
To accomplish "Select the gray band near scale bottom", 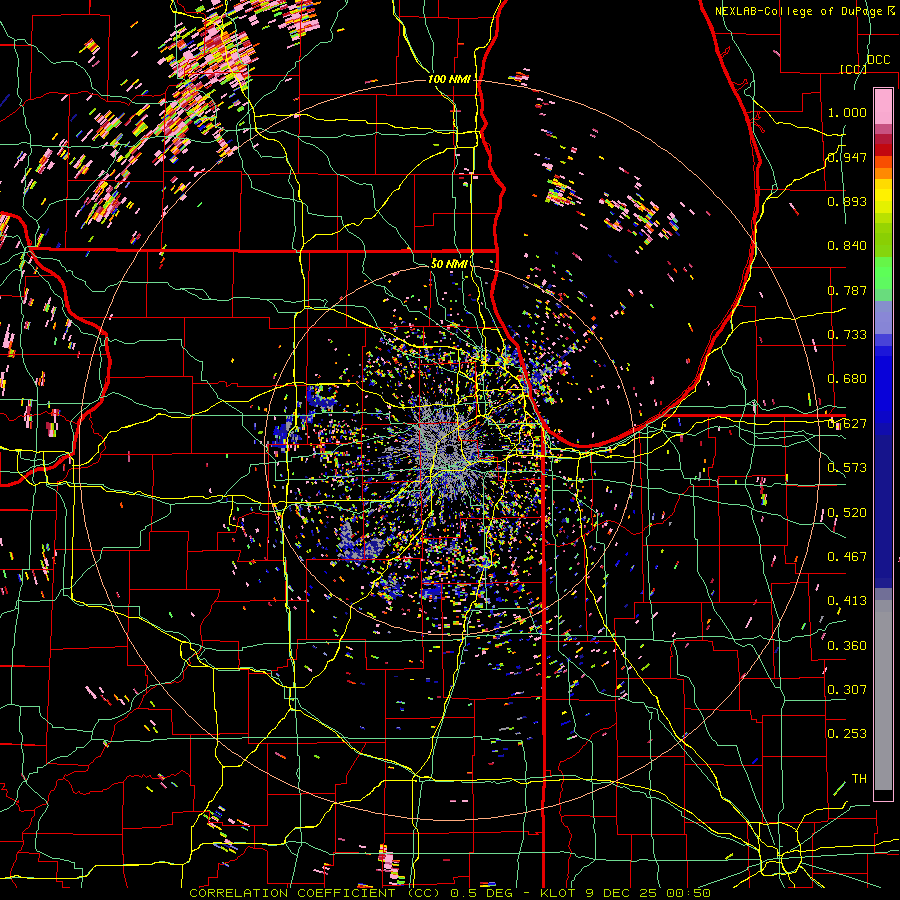I will (883, 695).
